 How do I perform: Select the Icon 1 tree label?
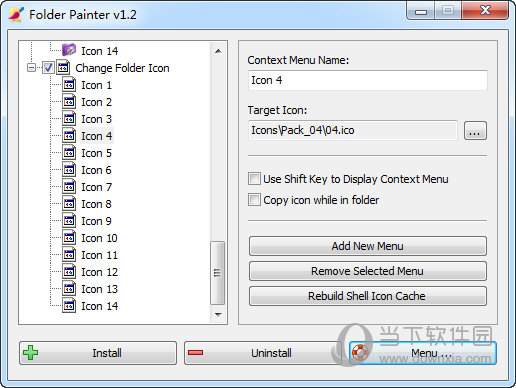click(96, 85)
